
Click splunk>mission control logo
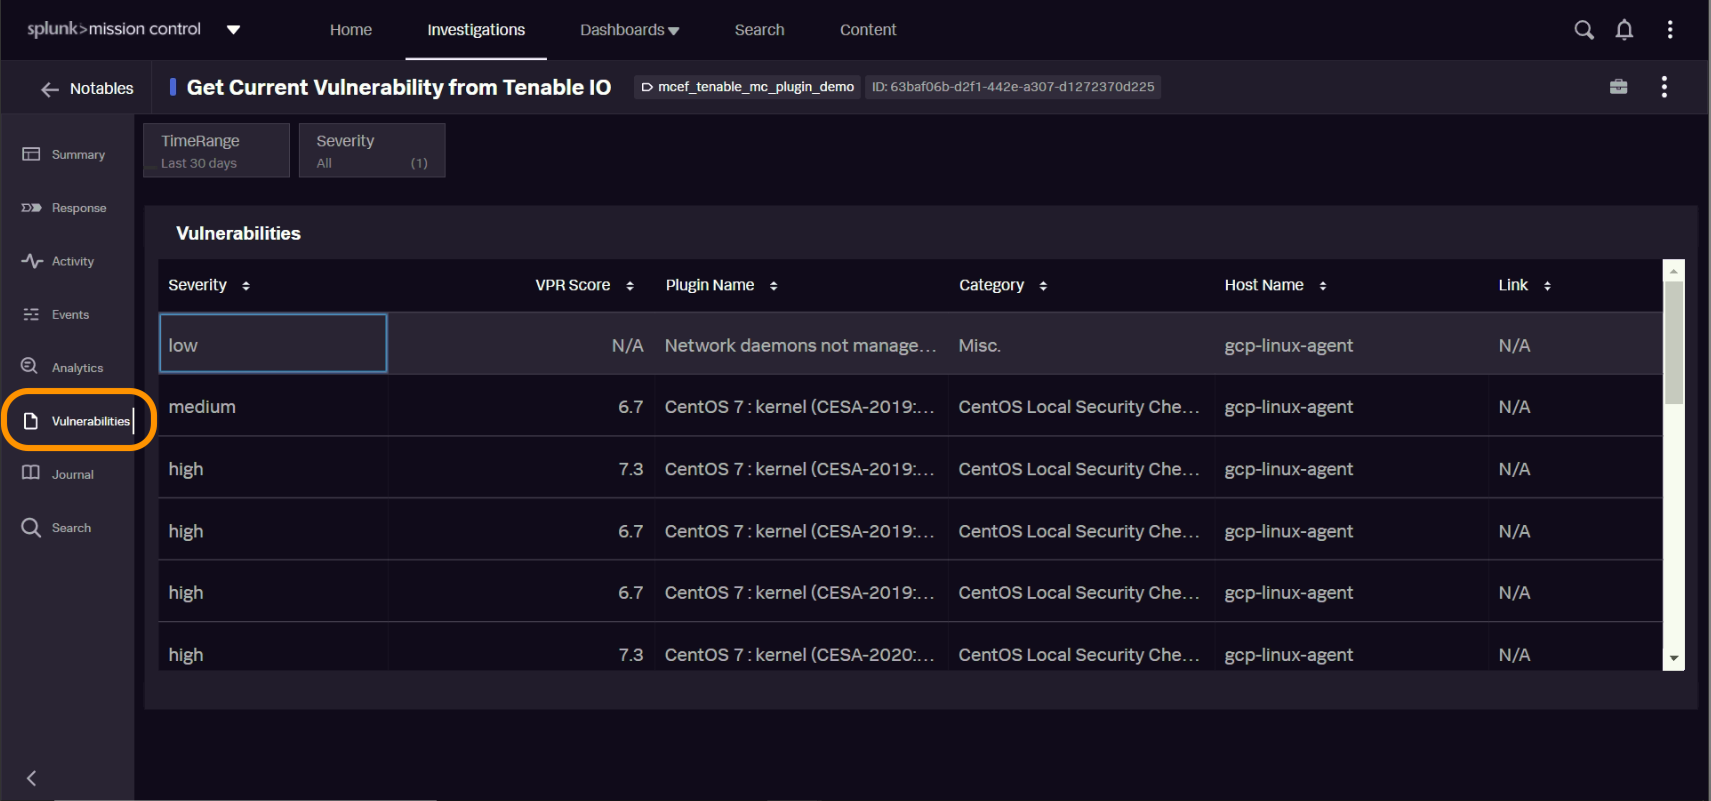coord(114,29)
